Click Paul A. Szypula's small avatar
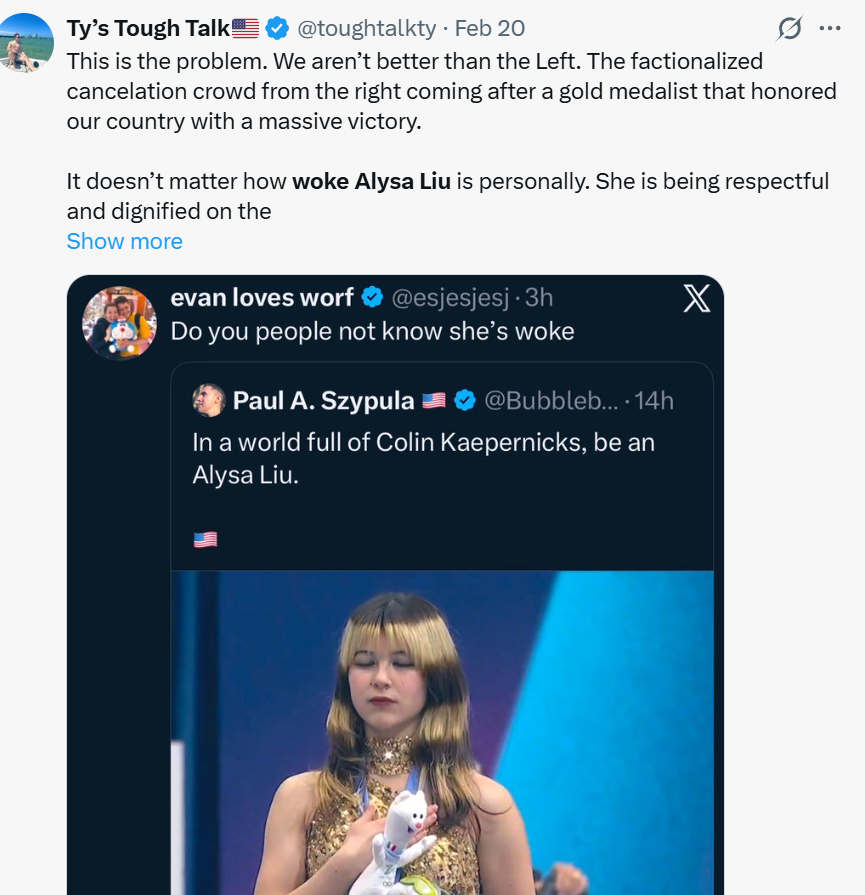The width and height of the screenshot is (865, 895). (x=209, y=400)
